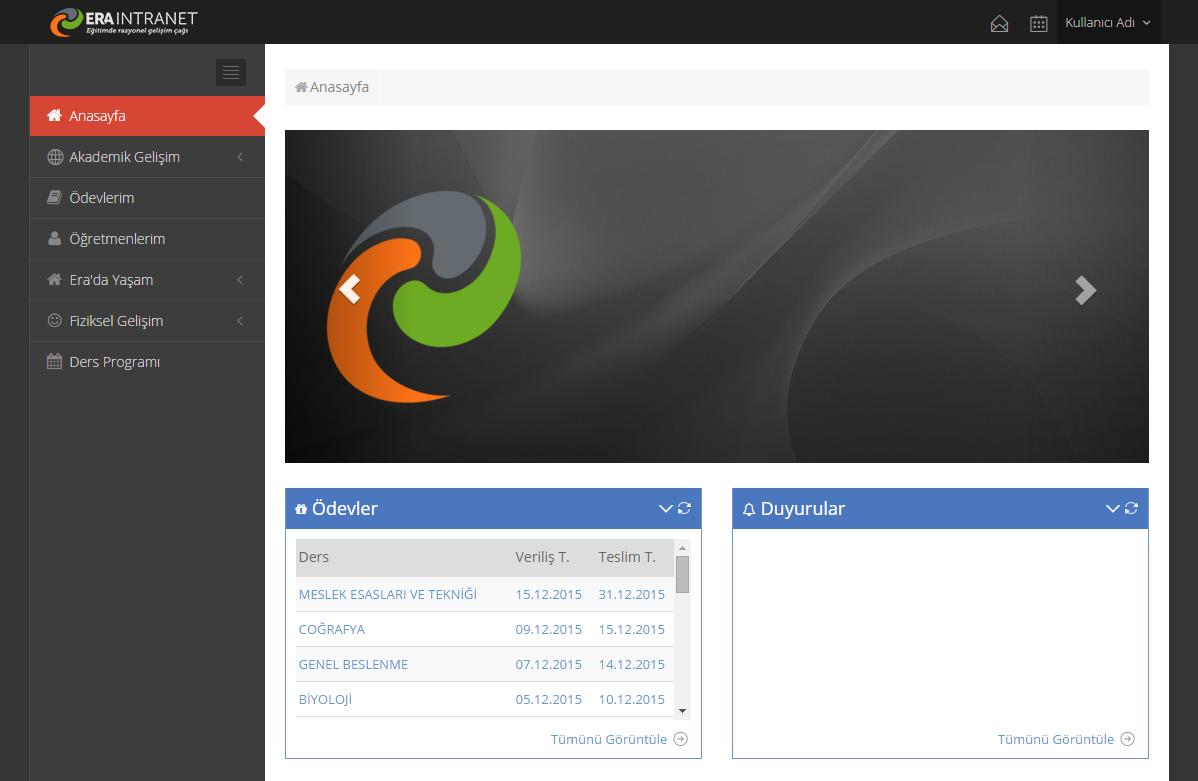1198x781 pixels.
Task: Click Tümünü Görüntüle under Duyurular
Action: tap(1055, 739)
